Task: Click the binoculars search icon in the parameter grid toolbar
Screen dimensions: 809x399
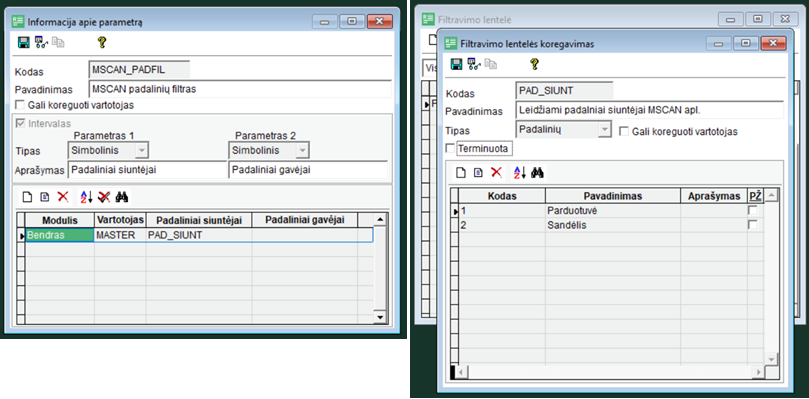Action: (x=122, y=197)
